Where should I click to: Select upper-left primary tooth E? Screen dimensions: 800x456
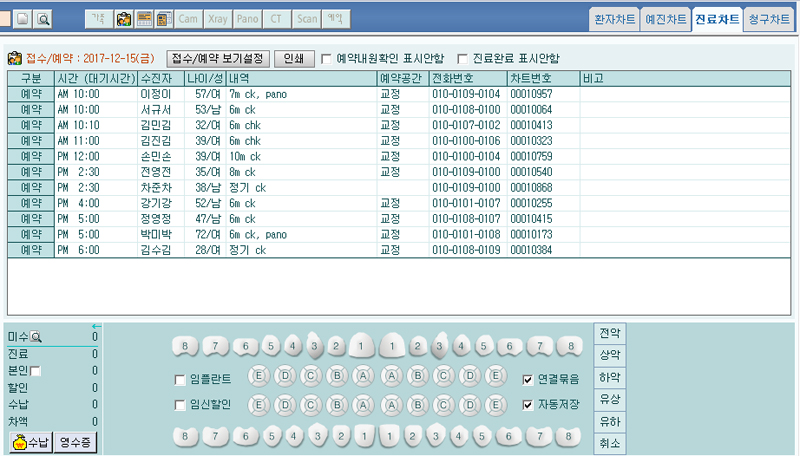click(259, 378)
